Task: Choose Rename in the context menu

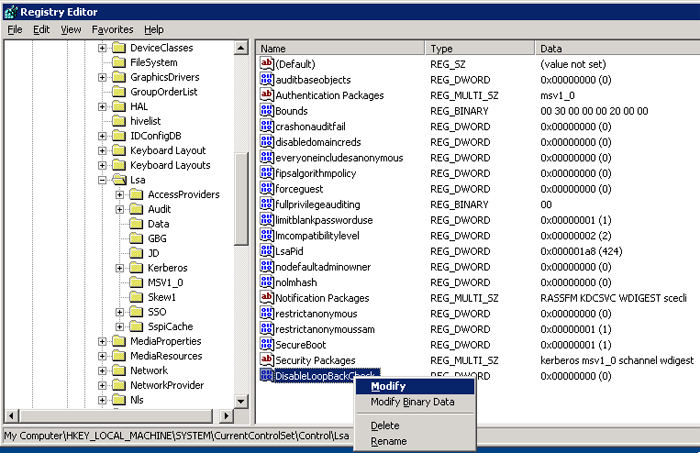Action: point(415,441)
